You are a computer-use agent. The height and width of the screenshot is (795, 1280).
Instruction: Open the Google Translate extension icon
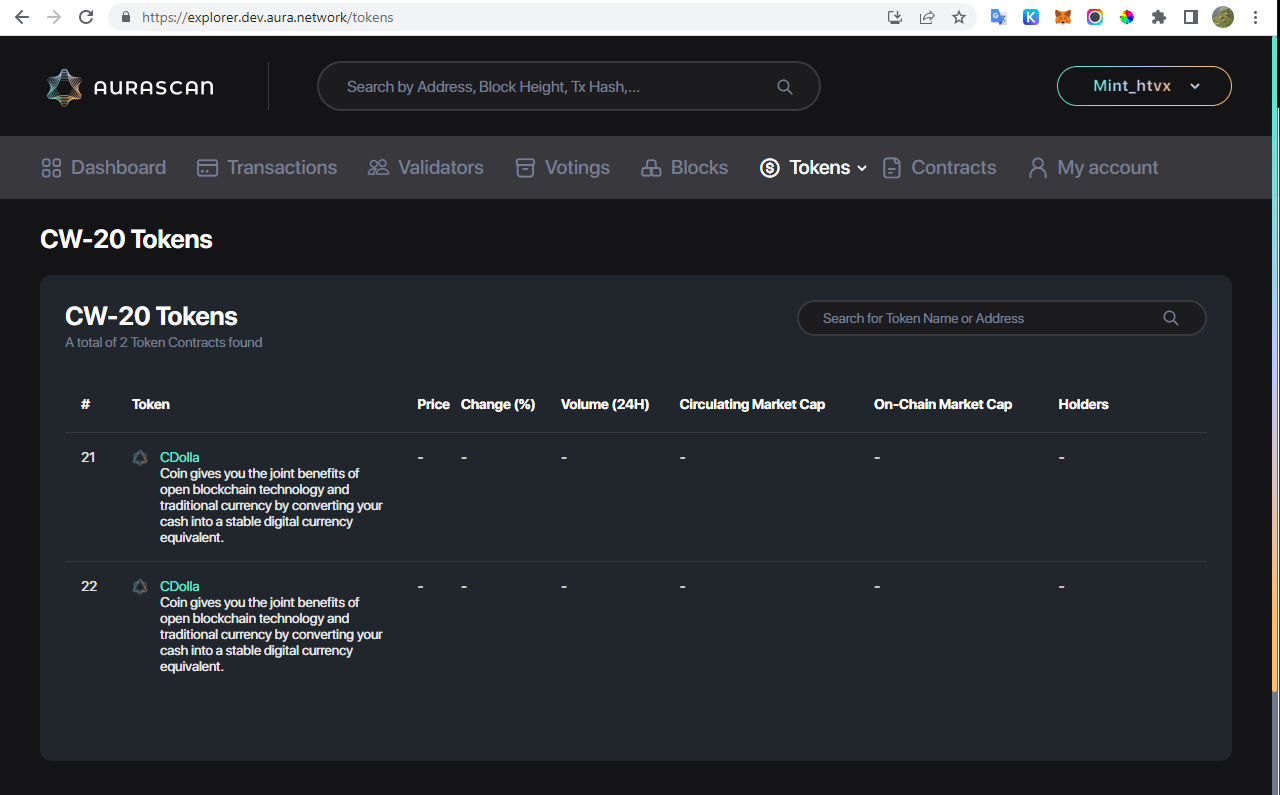click(998, 17)
